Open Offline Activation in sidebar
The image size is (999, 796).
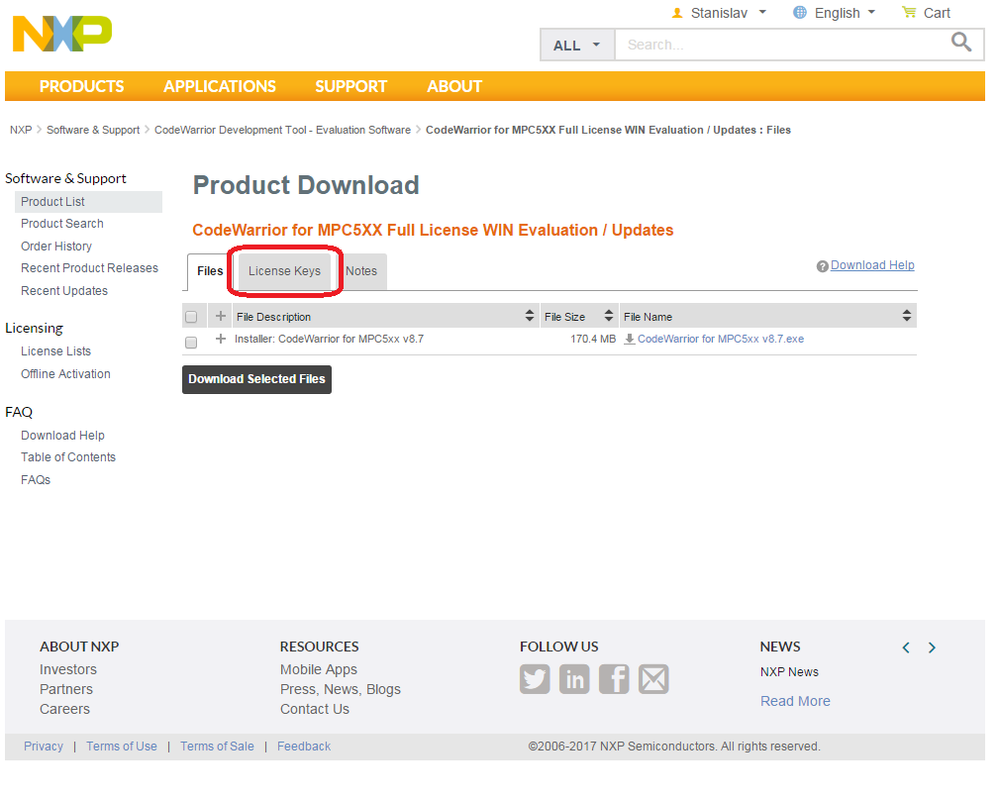(x=66, y=374)
